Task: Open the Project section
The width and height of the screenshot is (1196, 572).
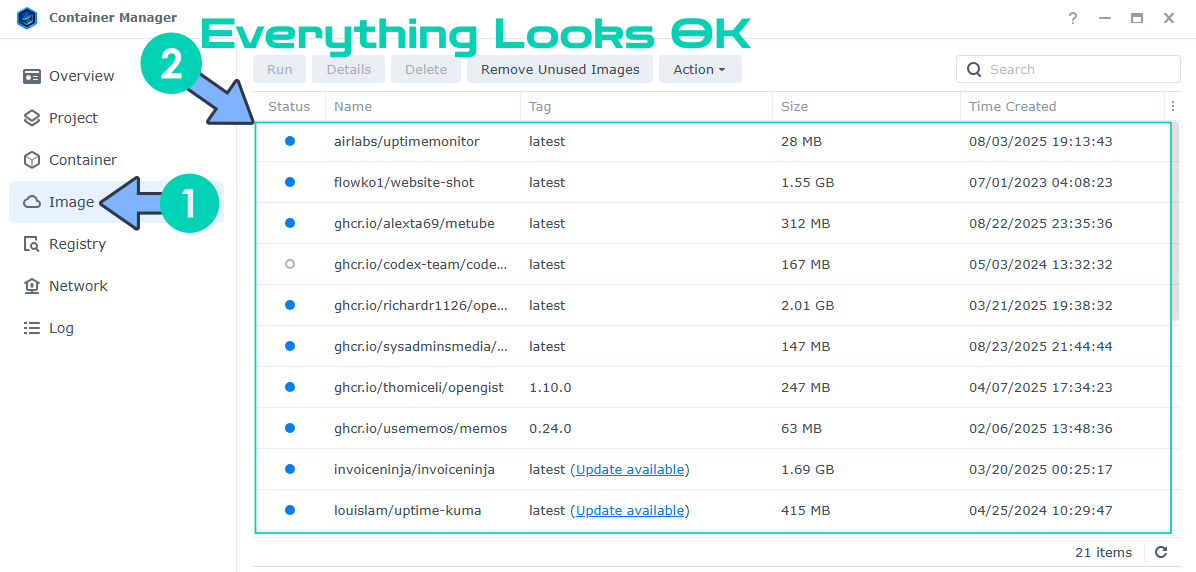Action: [x=116, y=118]
